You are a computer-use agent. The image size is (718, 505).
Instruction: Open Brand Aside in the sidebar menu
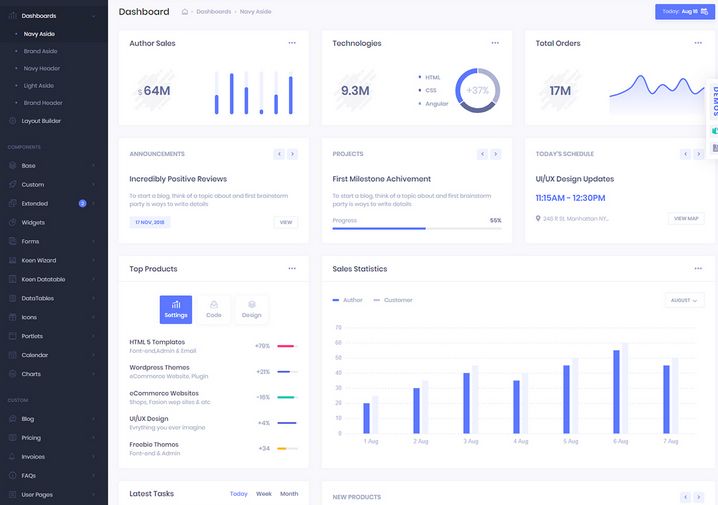[x=41, y=51]
